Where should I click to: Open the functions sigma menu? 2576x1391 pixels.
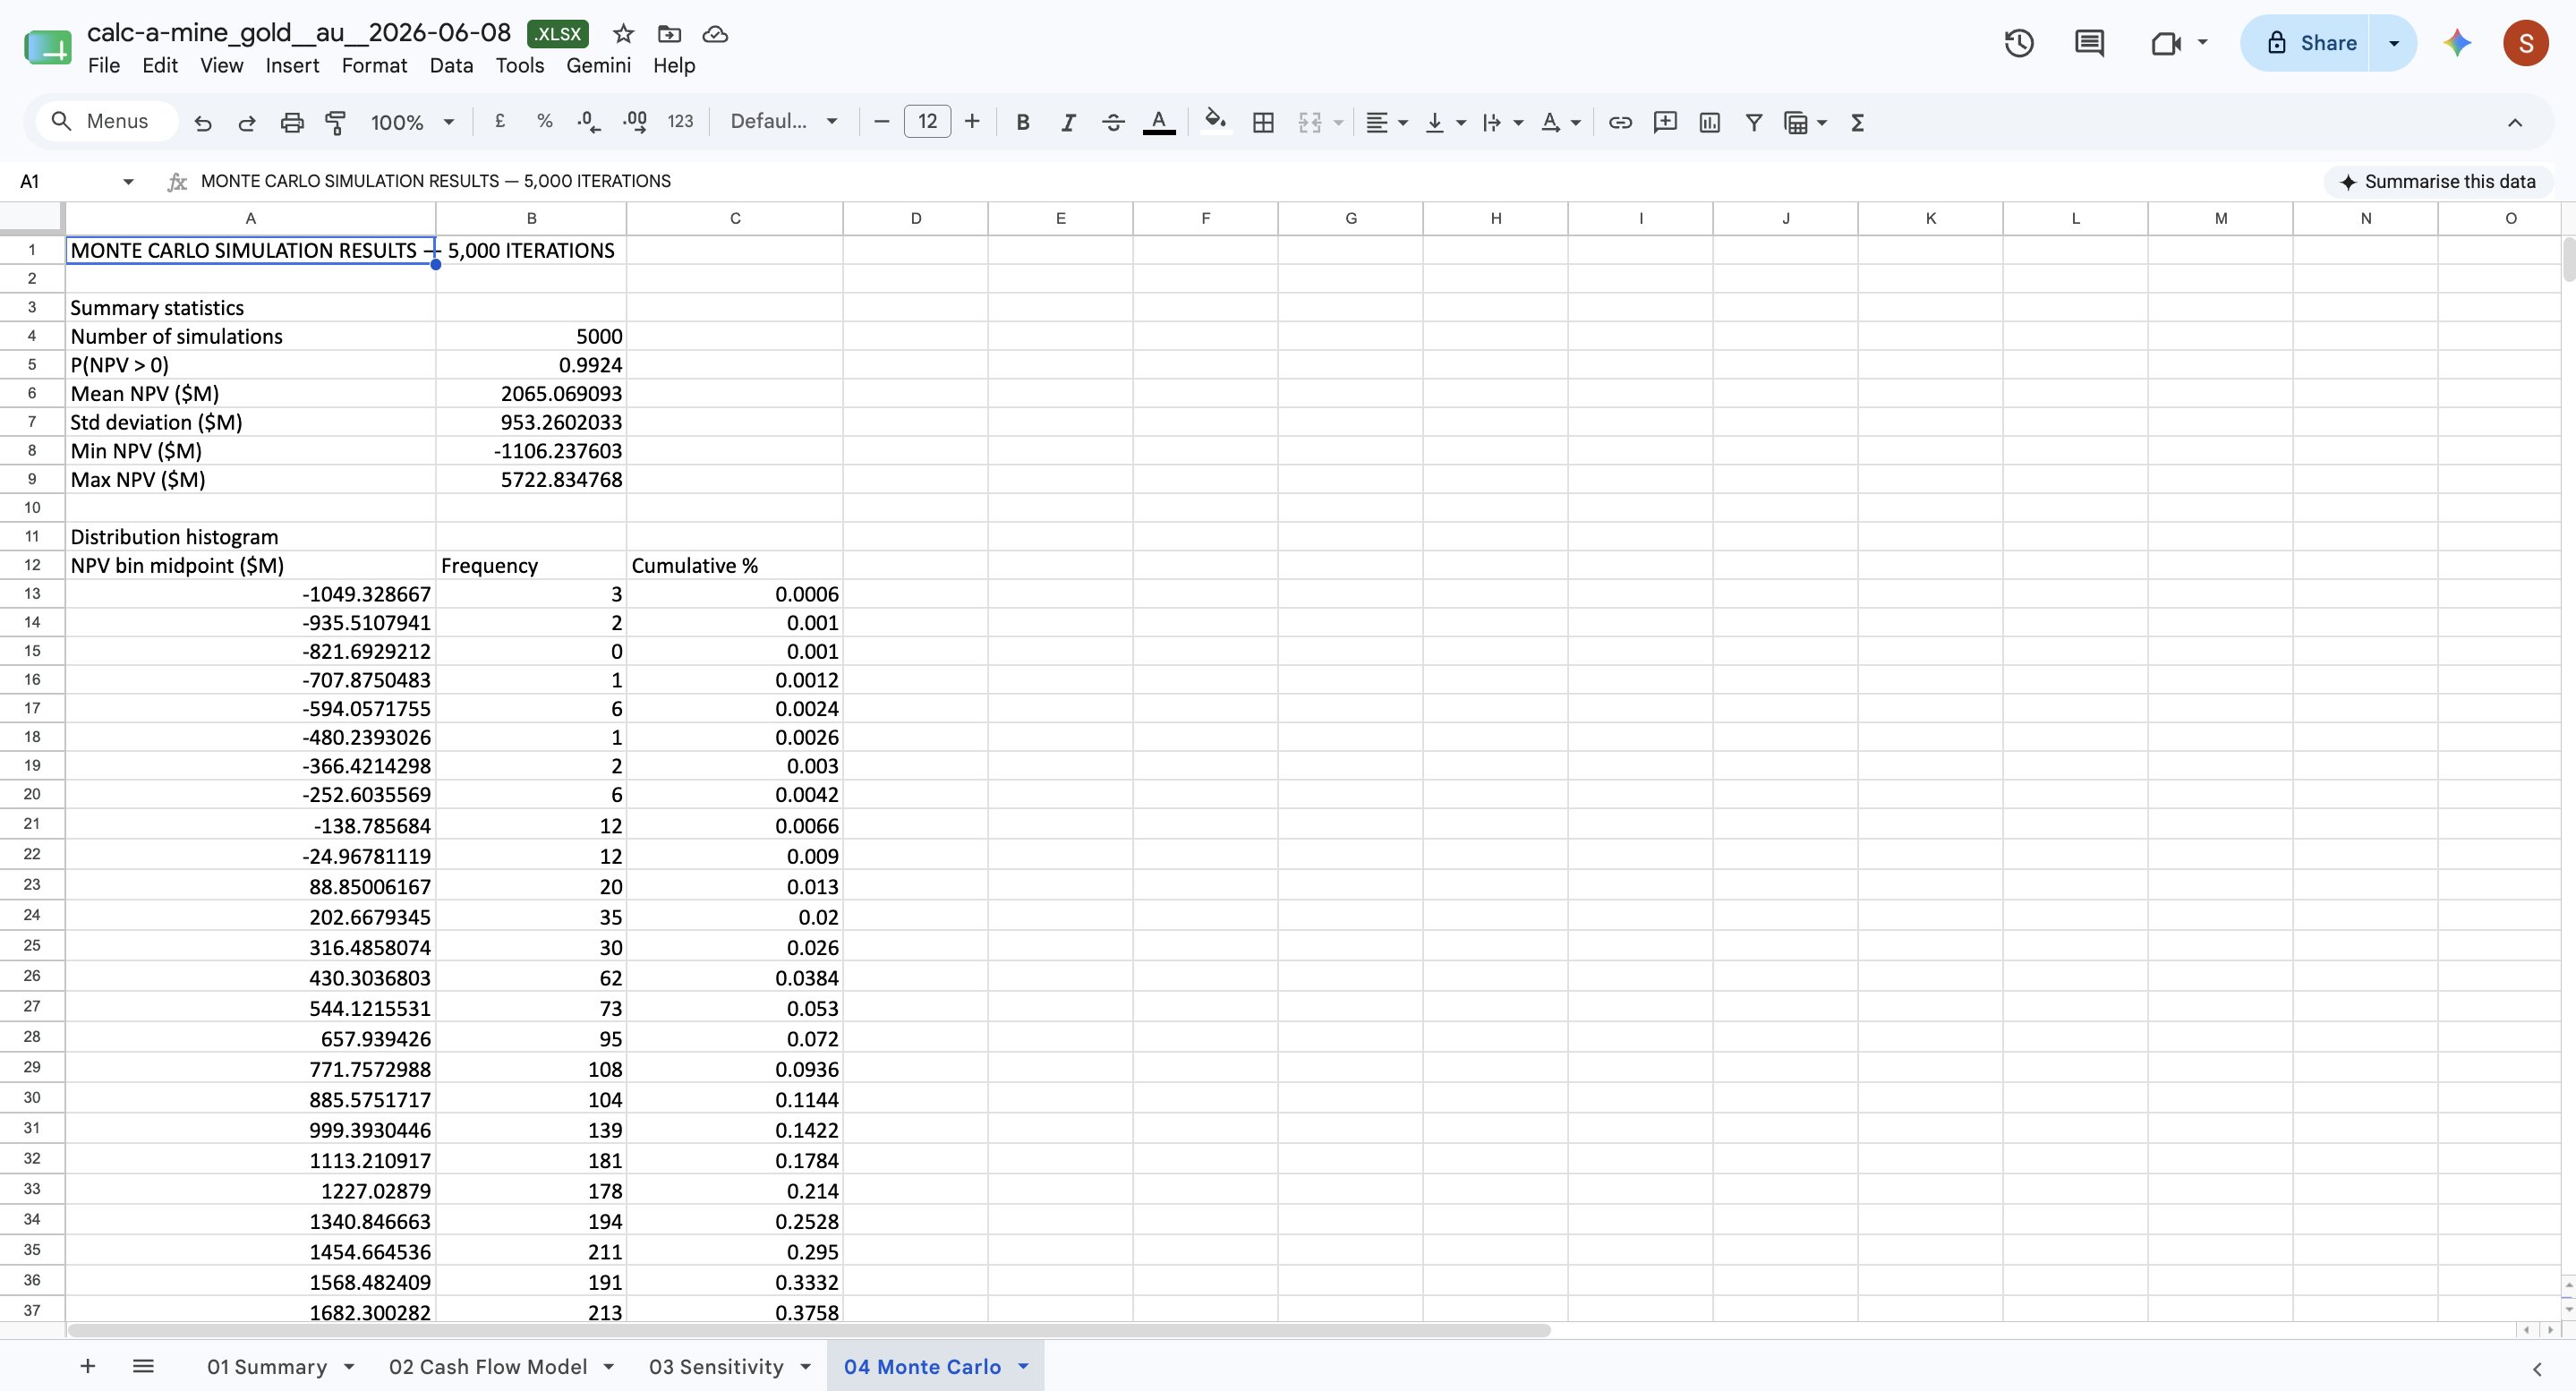[x=1857, y=122]
